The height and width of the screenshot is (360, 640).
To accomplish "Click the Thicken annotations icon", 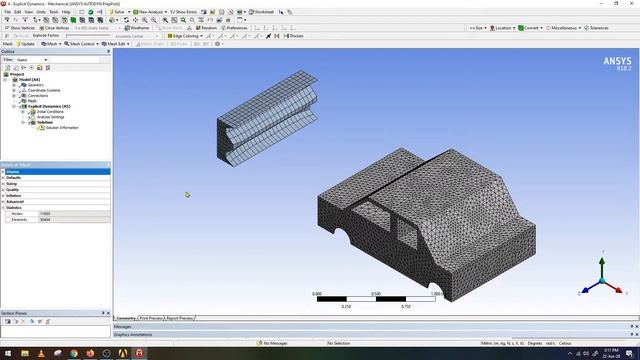I will pyautogui.click(x=293, y=36).
